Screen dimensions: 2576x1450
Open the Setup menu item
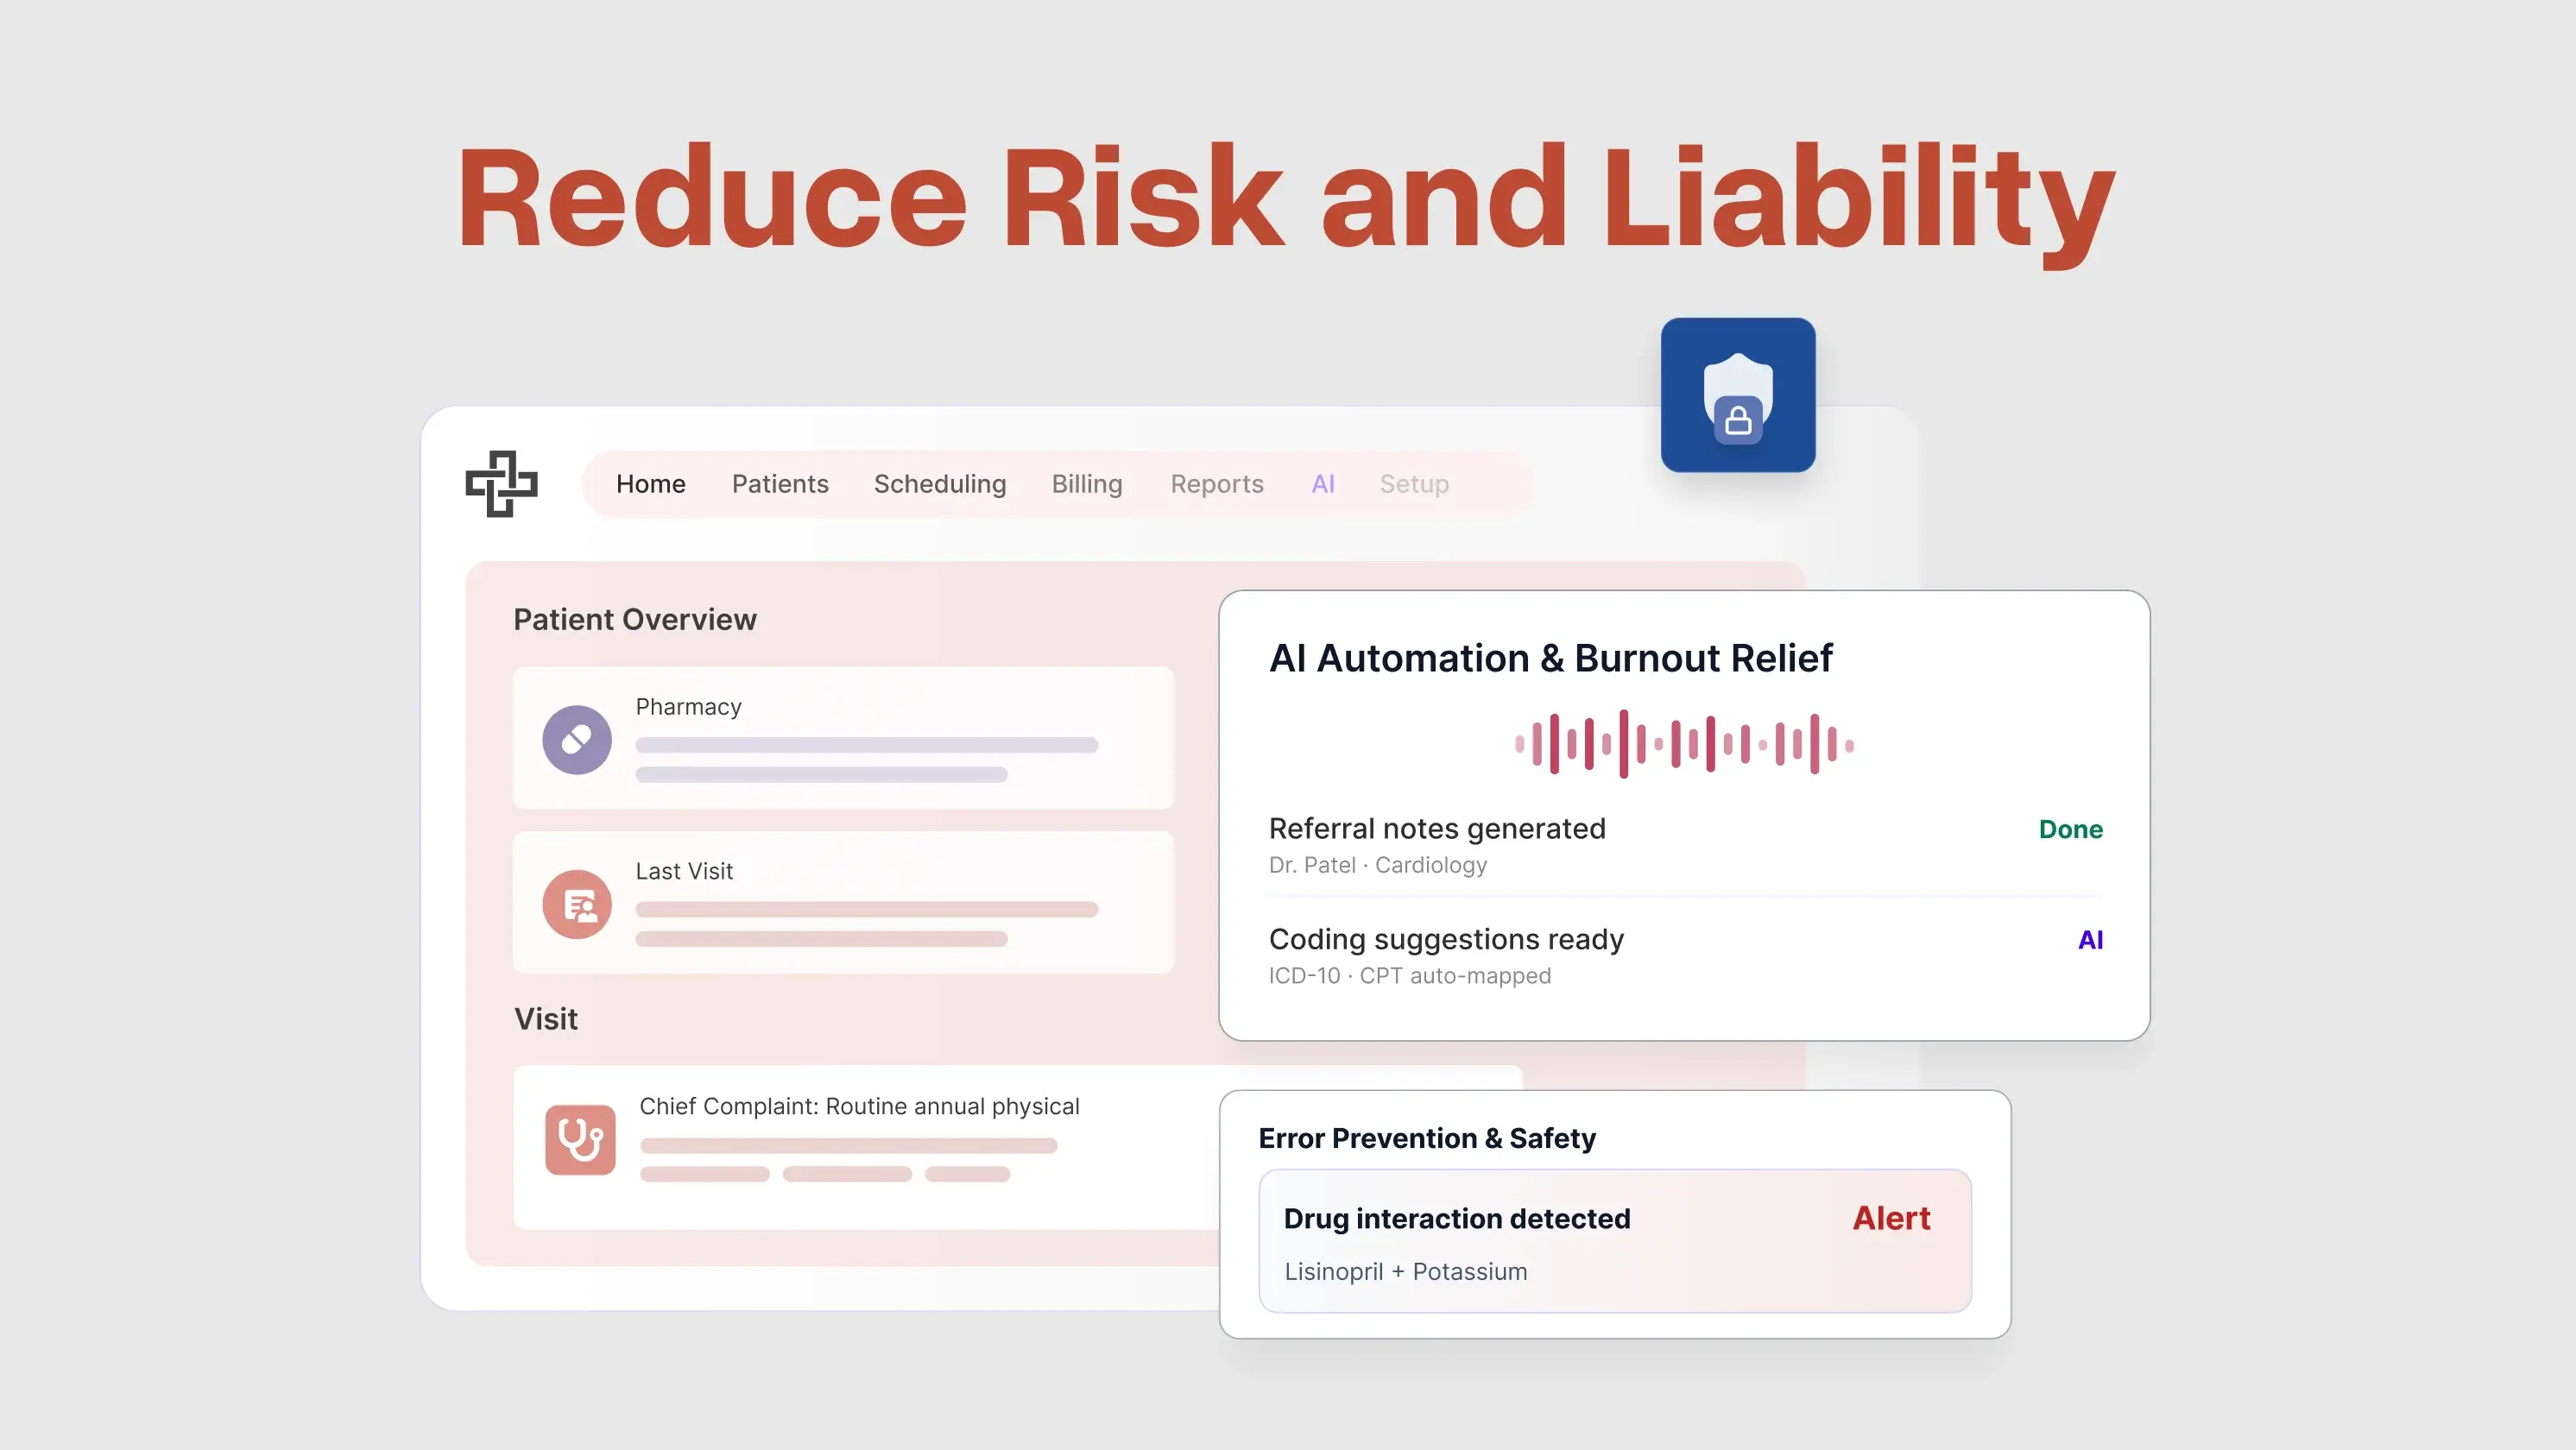click(1414, 483)
